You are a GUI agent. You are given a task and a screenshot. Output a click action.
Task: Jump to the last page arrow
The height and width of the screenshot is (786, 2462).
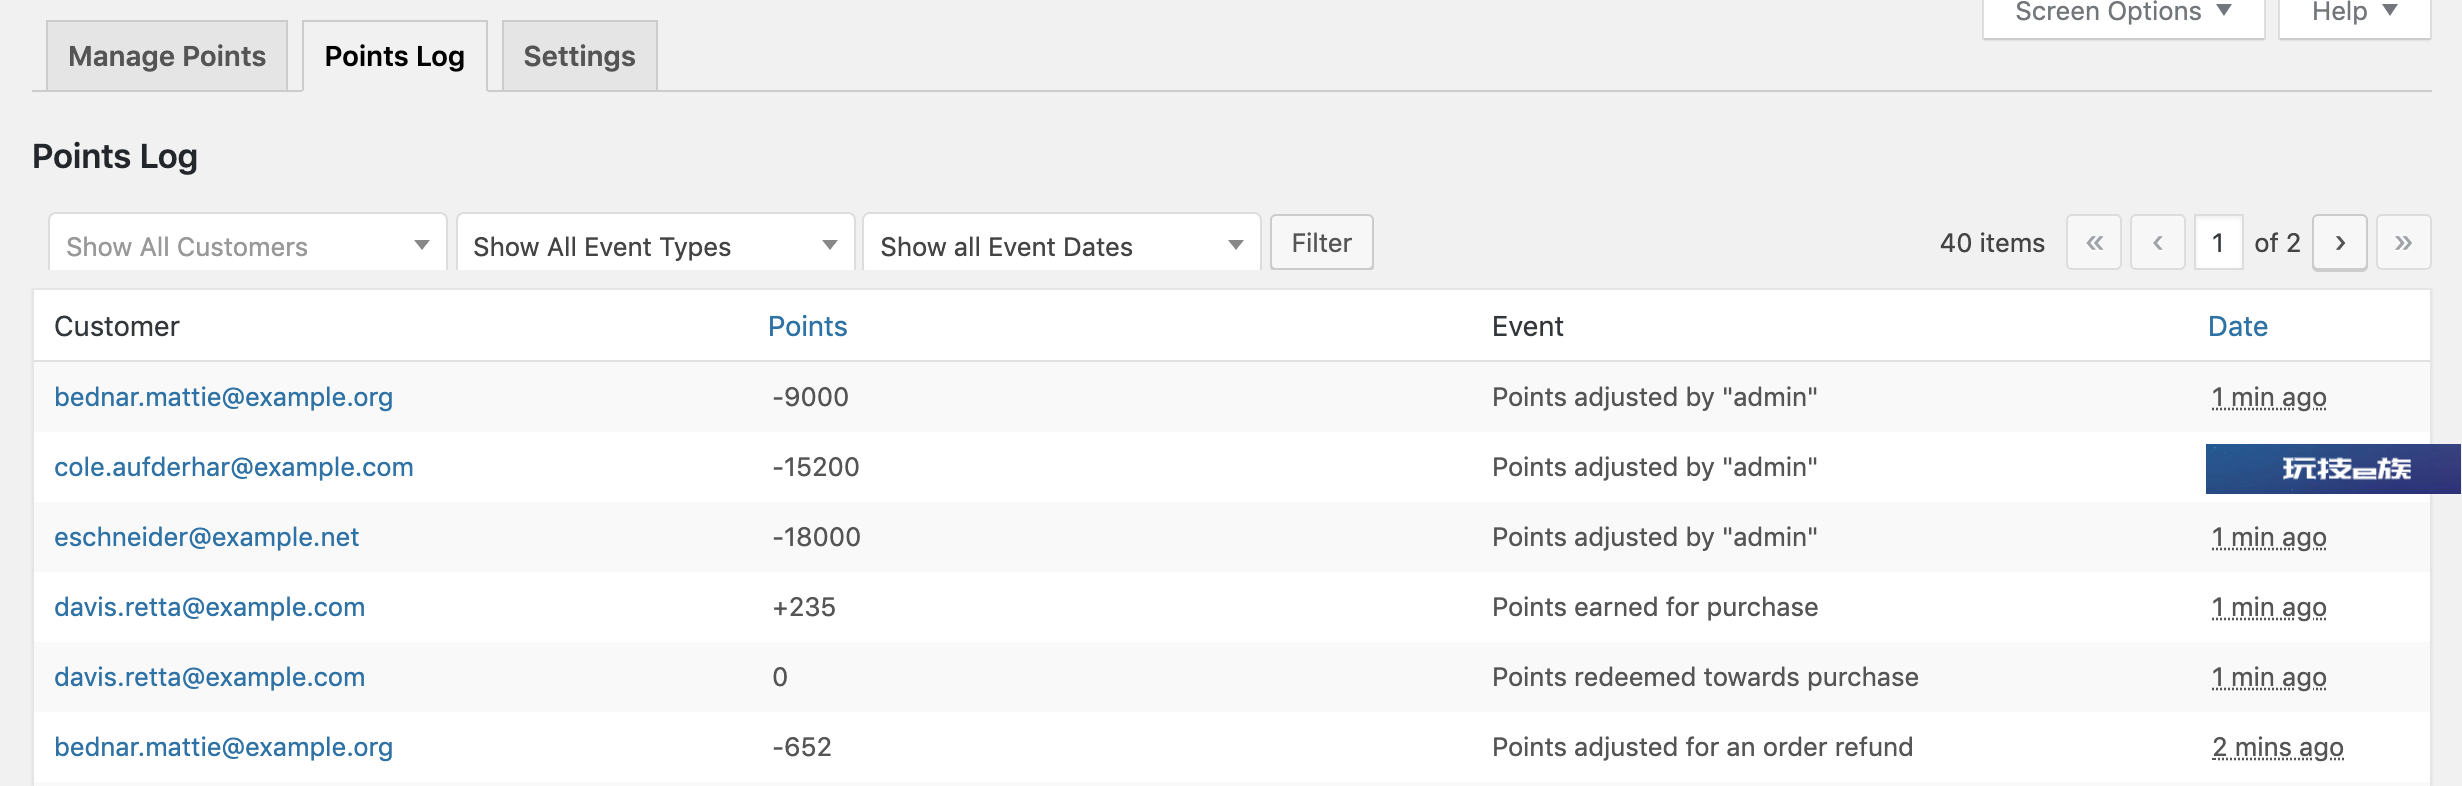click(2404, 243)
